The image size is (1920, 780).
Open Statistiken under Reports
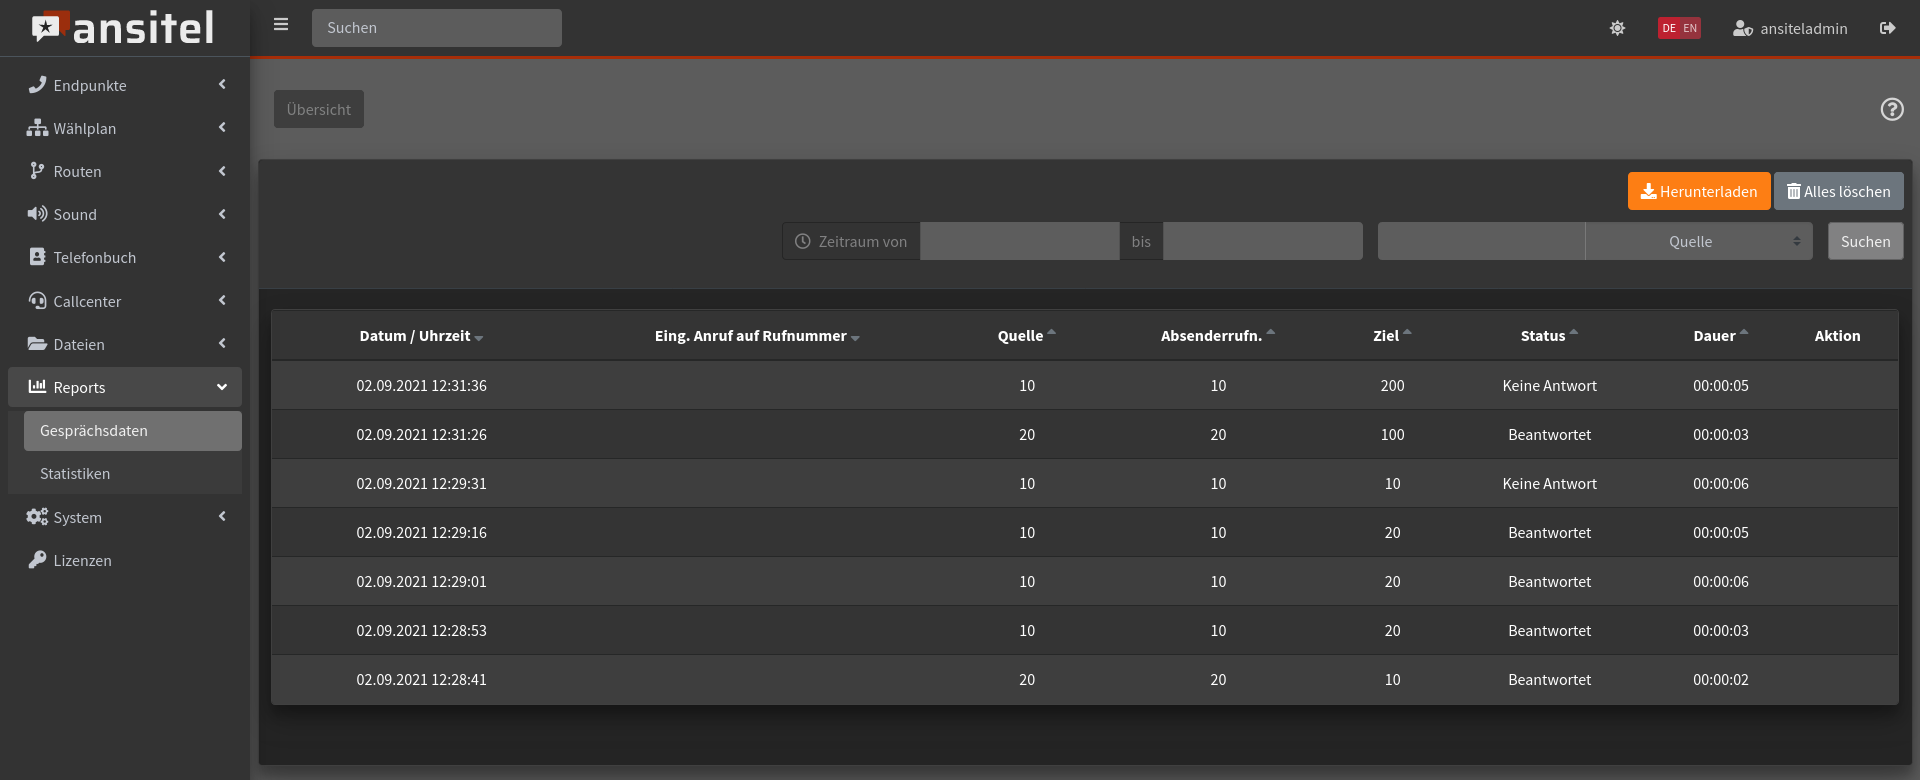click(x=75, y=474)
